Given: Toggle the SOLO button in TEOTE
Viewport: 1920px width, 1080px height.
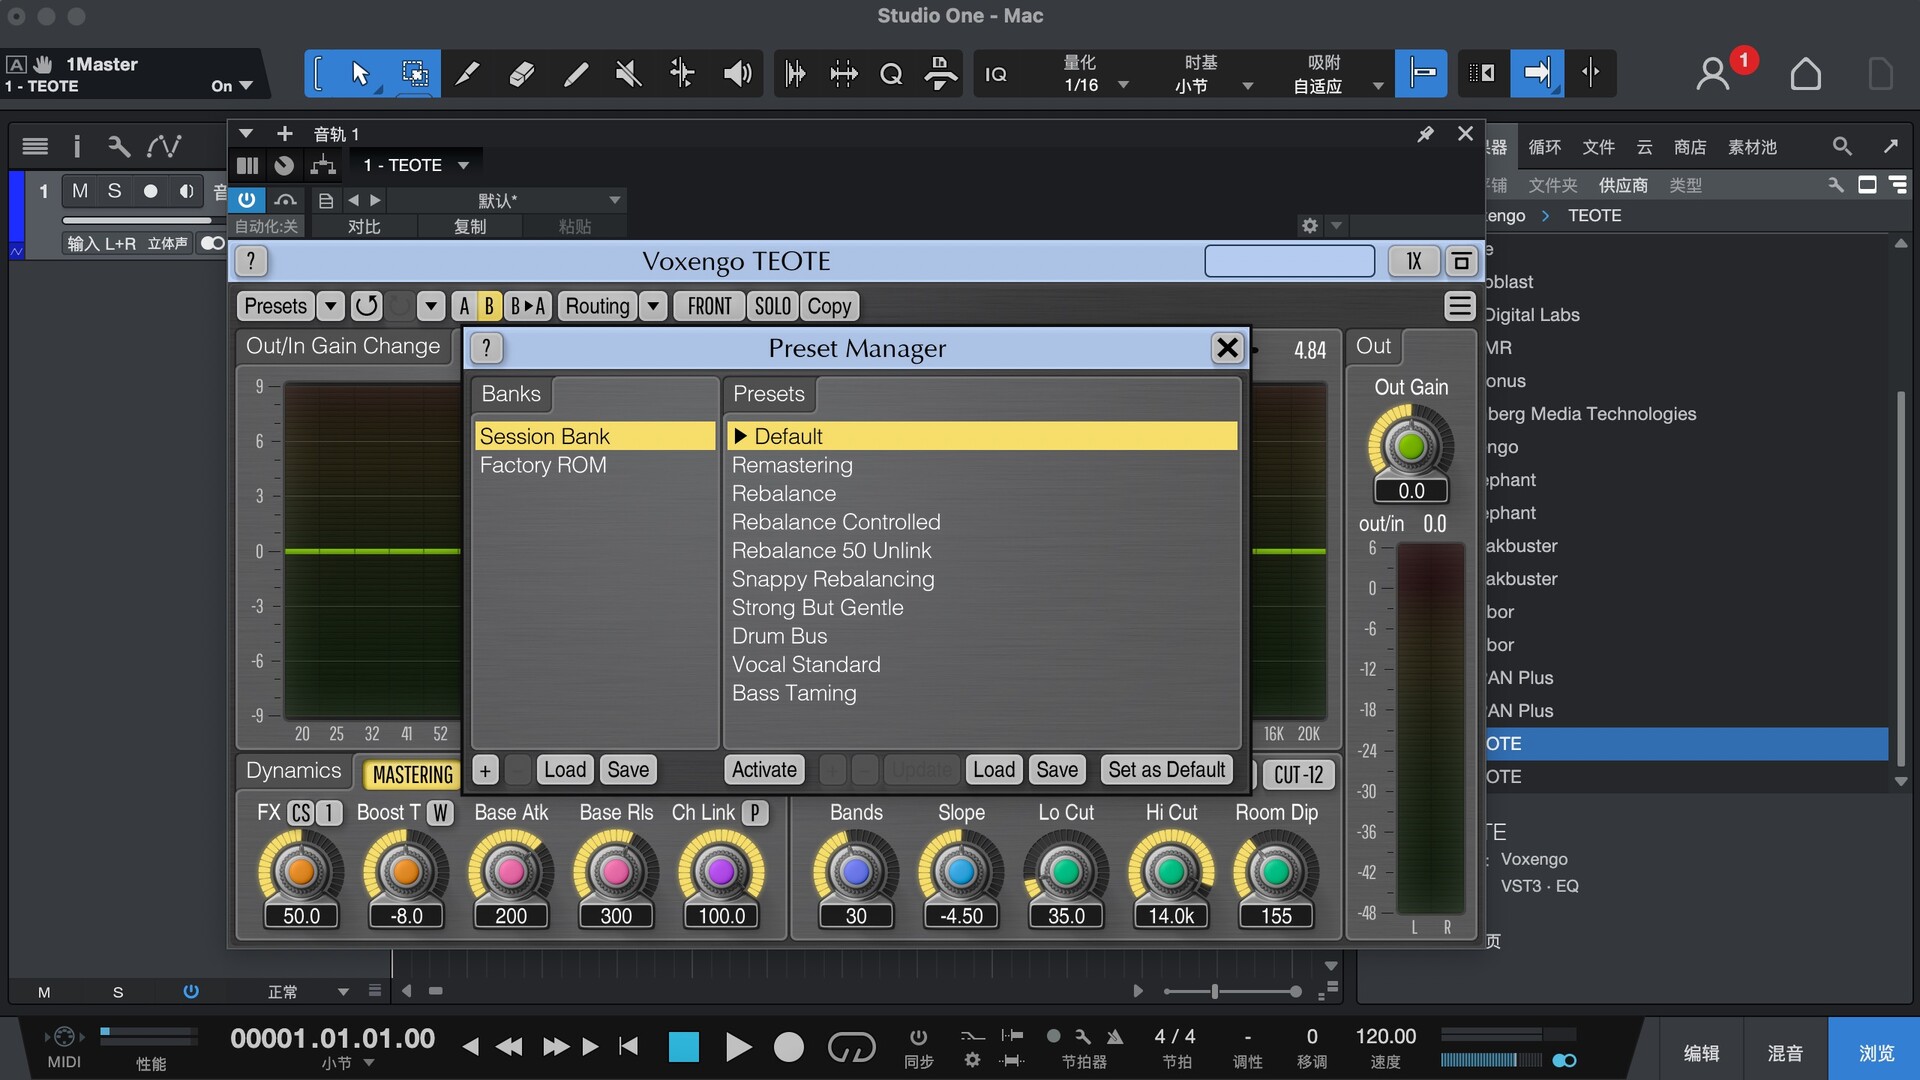Looking at the screenshot, I should coord(772,306).
